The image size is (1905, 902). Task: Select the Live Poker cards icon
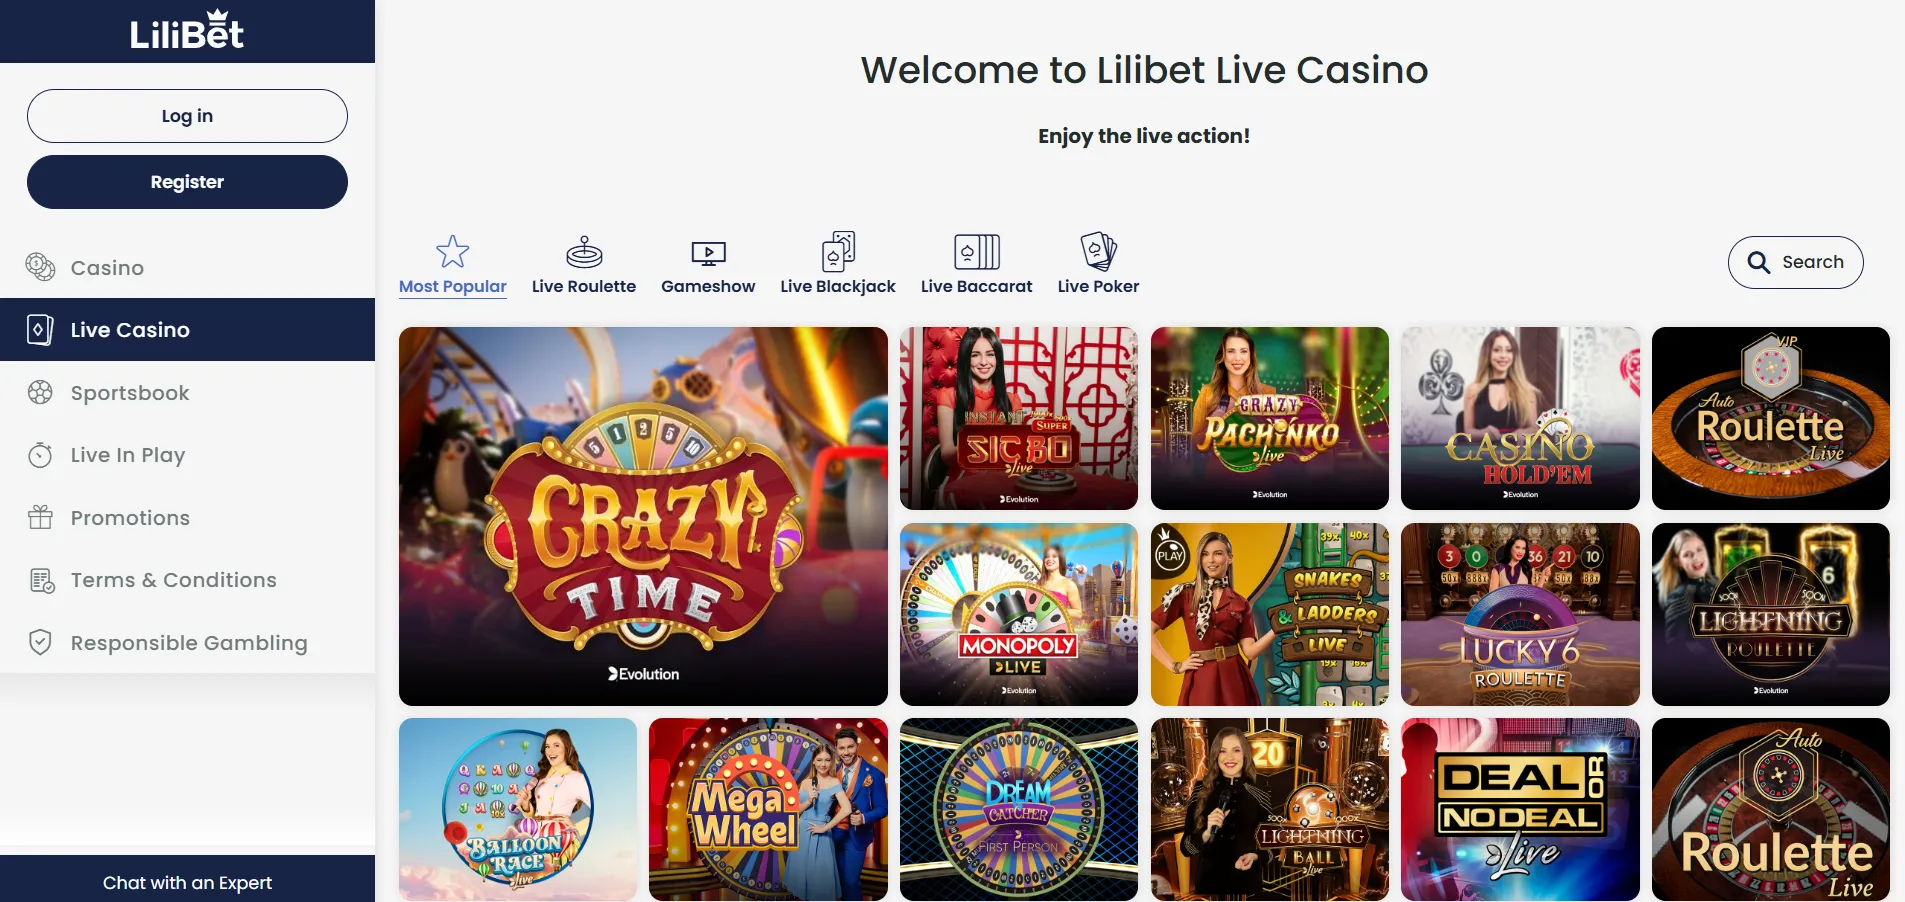(x=1098, y=251)
